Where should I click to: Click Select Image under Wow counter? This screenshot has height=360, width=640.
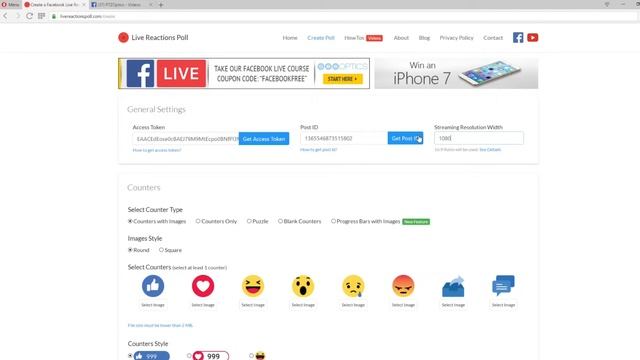tap(303, 305)
